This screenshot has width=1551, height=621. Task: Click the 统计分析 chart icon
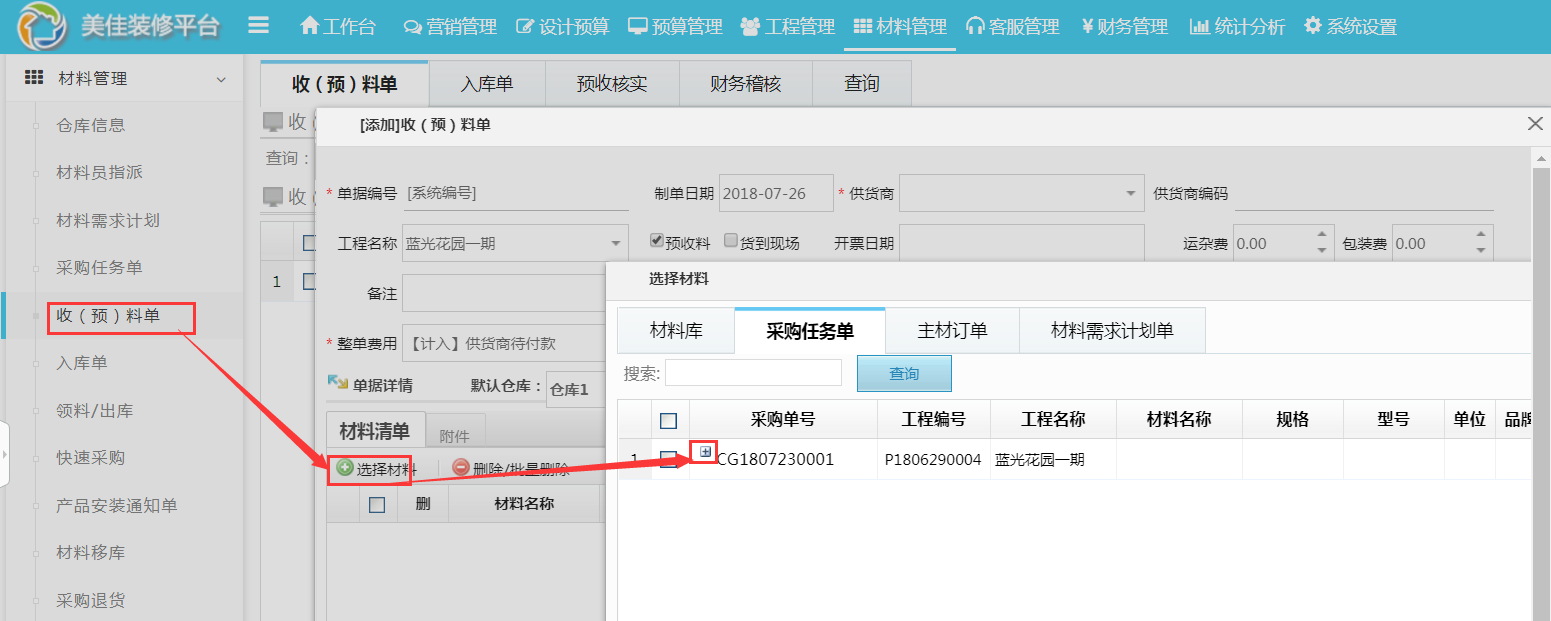1198,26
